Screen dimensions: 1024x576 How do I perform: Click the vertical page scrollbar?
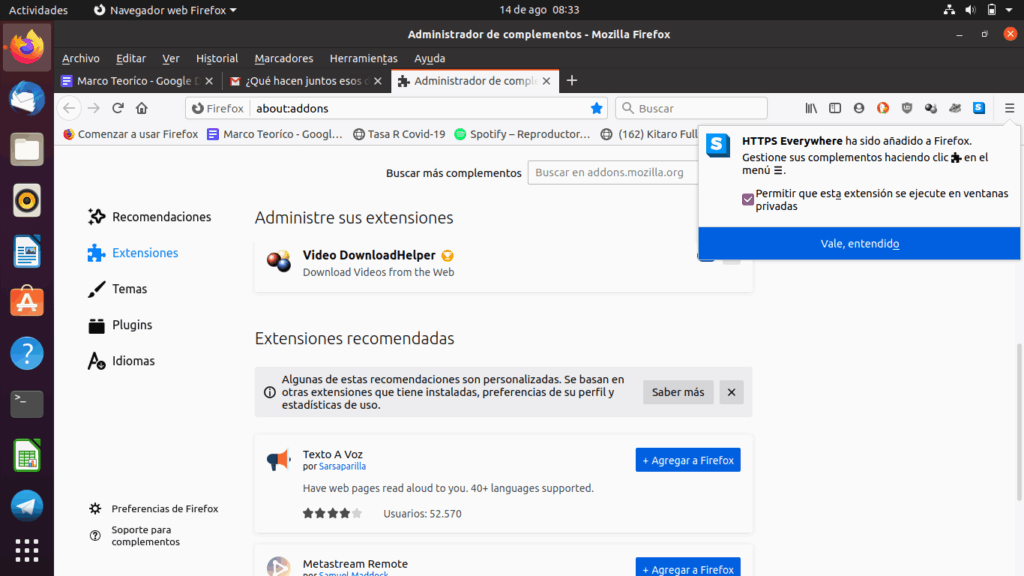1019,422
